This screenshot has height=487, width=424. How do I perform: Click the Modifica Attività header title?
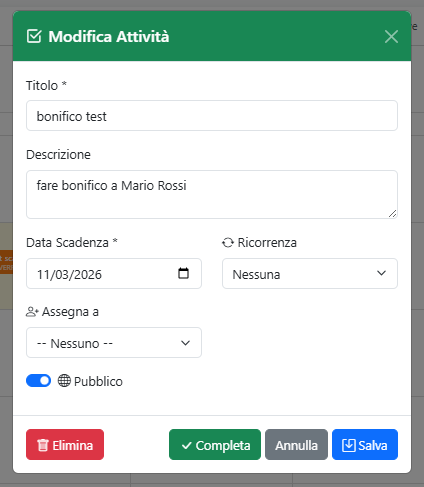pos(109,36)
